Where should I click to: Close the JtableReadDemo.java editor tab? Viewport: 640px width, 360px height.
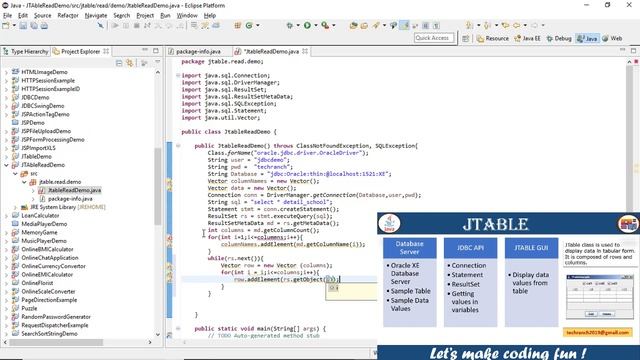(305, 51)
